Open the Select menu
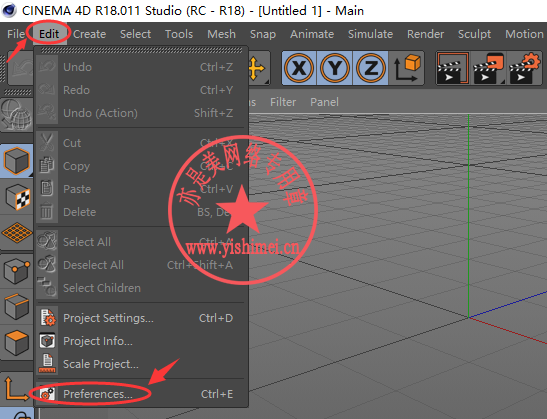This screenshot has width=547, height=419. coord(135,34)
